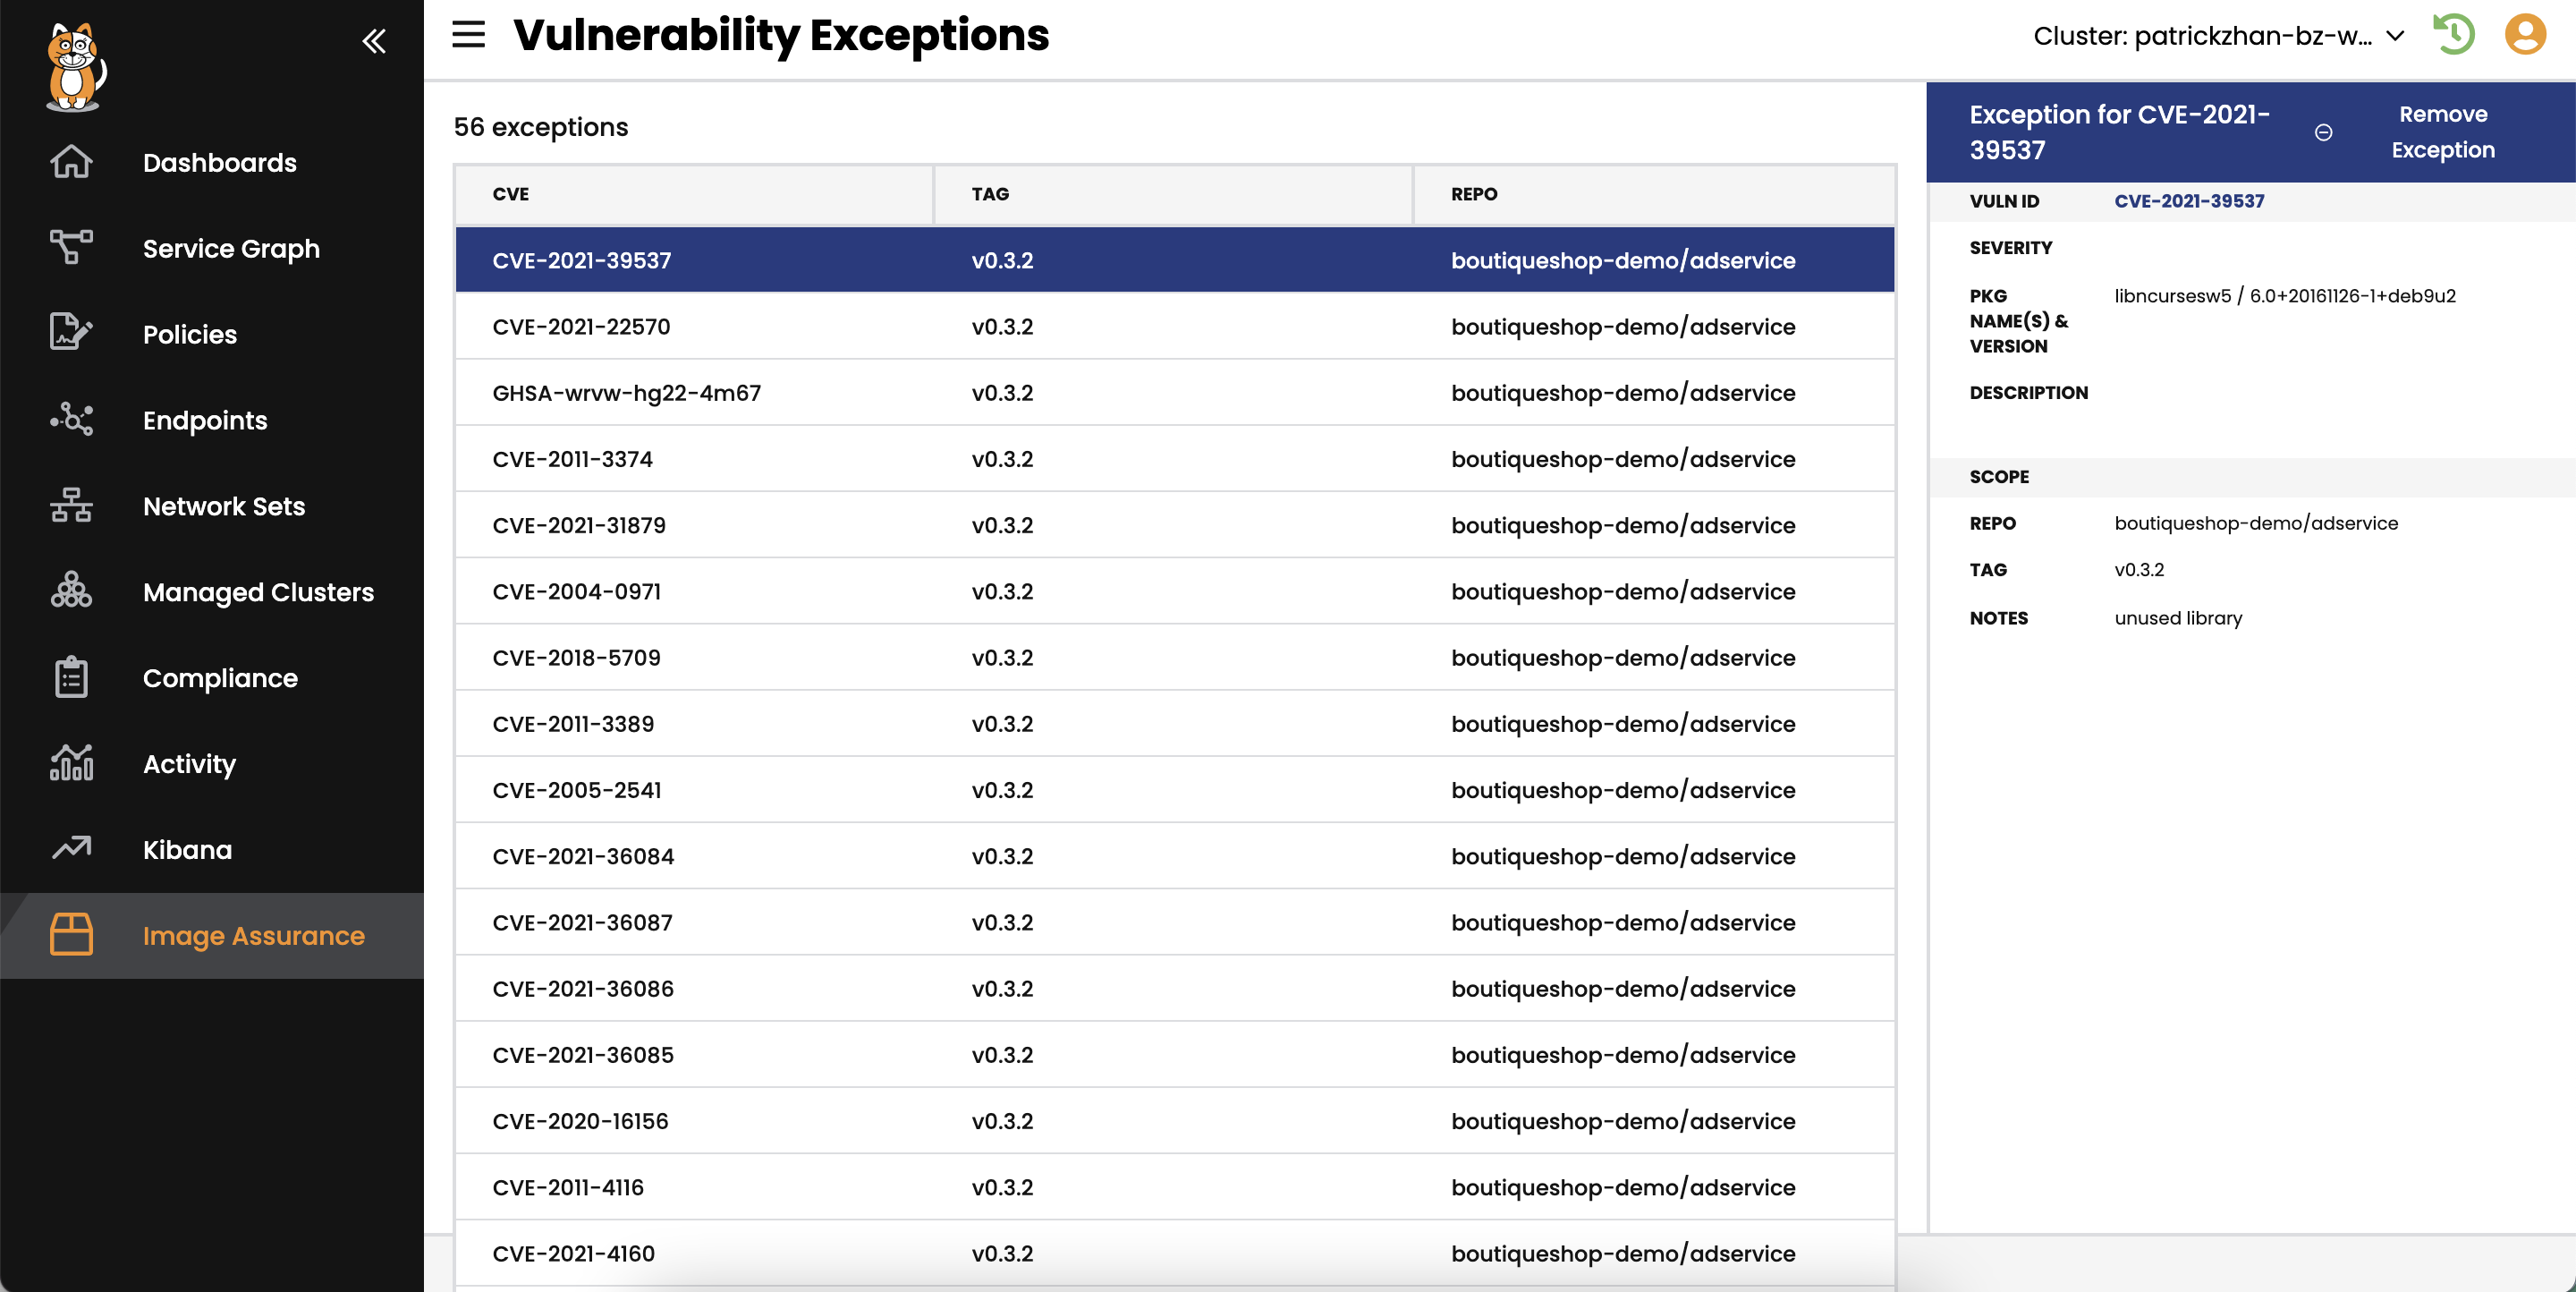The image size is (2576, 1292).
Task: Select CVE-2021-39537 row
Action: tap(1174, 260)
